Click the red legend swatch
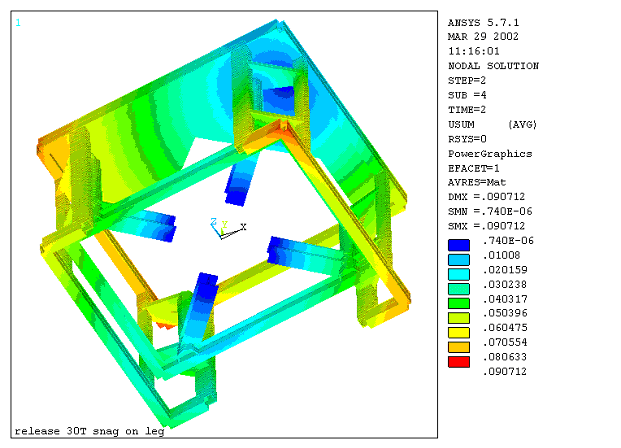621x448 pixels. click(x=459, y=362)
